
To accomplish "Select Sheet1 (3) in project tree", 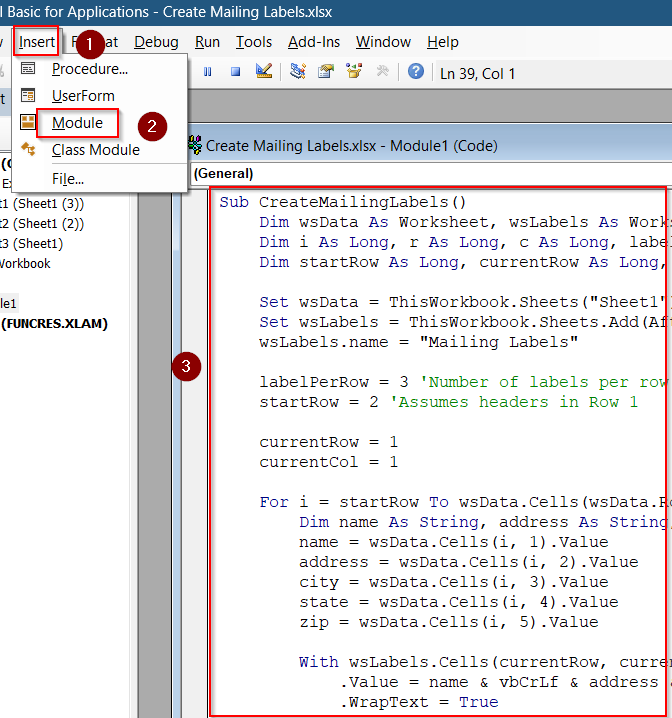I will (42, 203).
